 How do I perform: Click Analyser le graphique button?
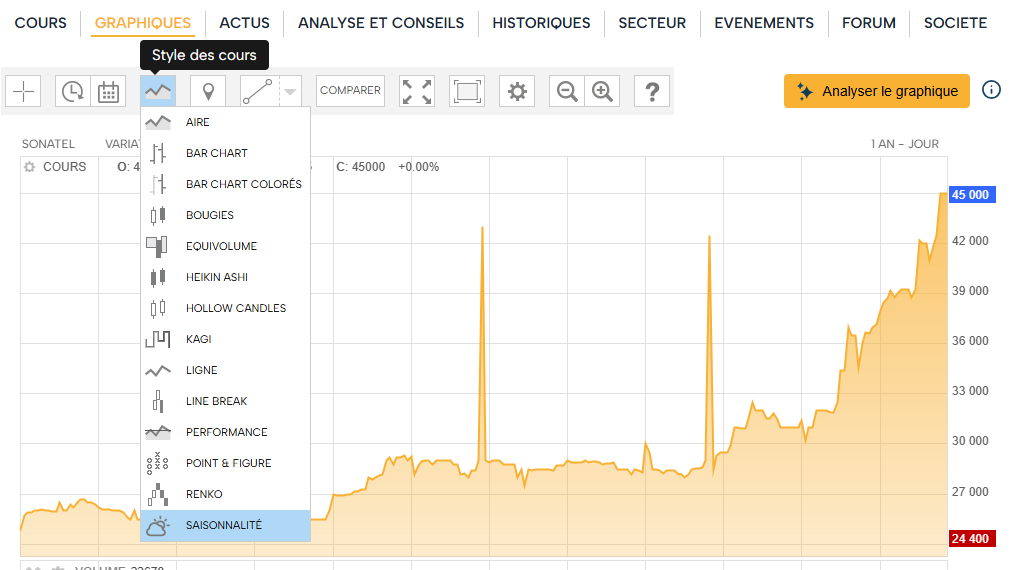click(x=877, y=91)
